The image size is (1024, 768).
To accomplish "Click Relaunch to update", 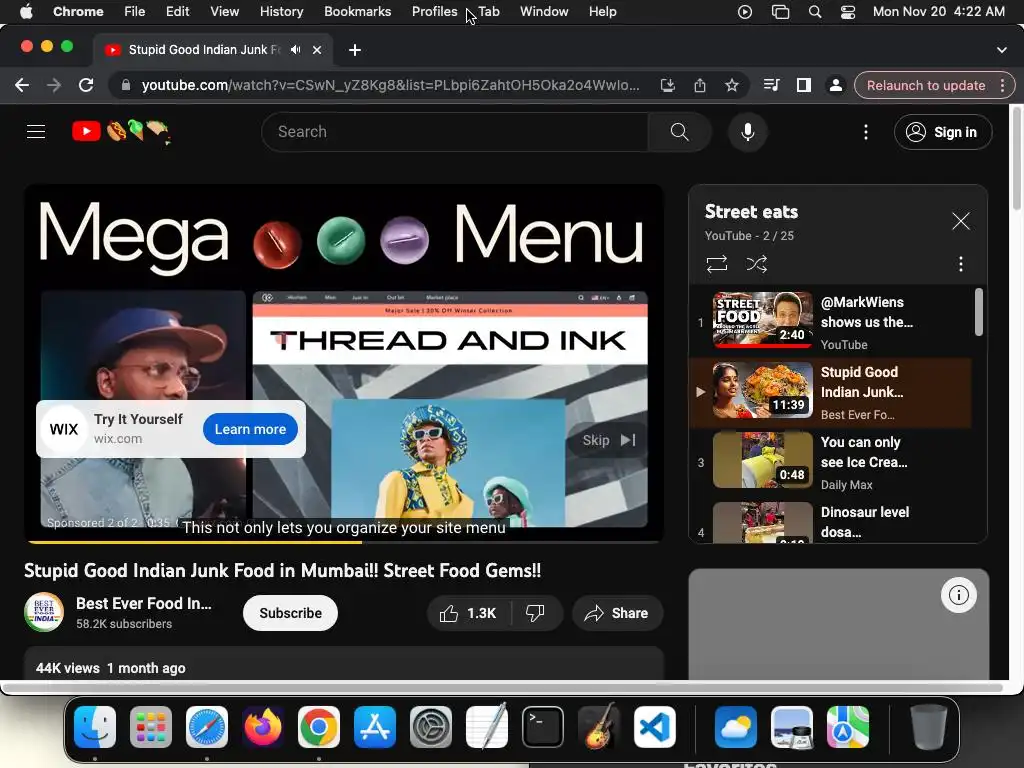I will click(925, 86).
